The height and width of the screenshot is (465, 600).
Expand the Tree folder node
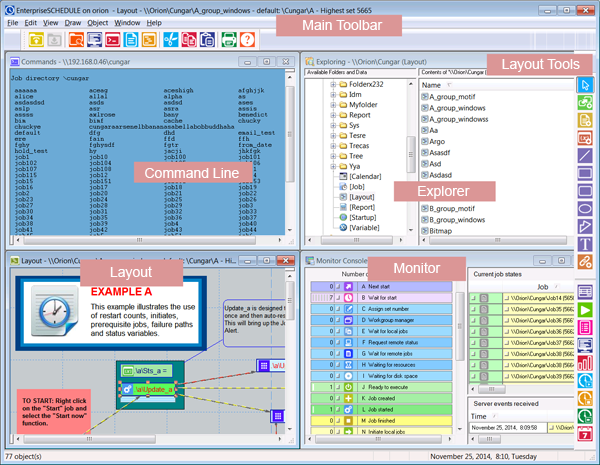(333, 156)
